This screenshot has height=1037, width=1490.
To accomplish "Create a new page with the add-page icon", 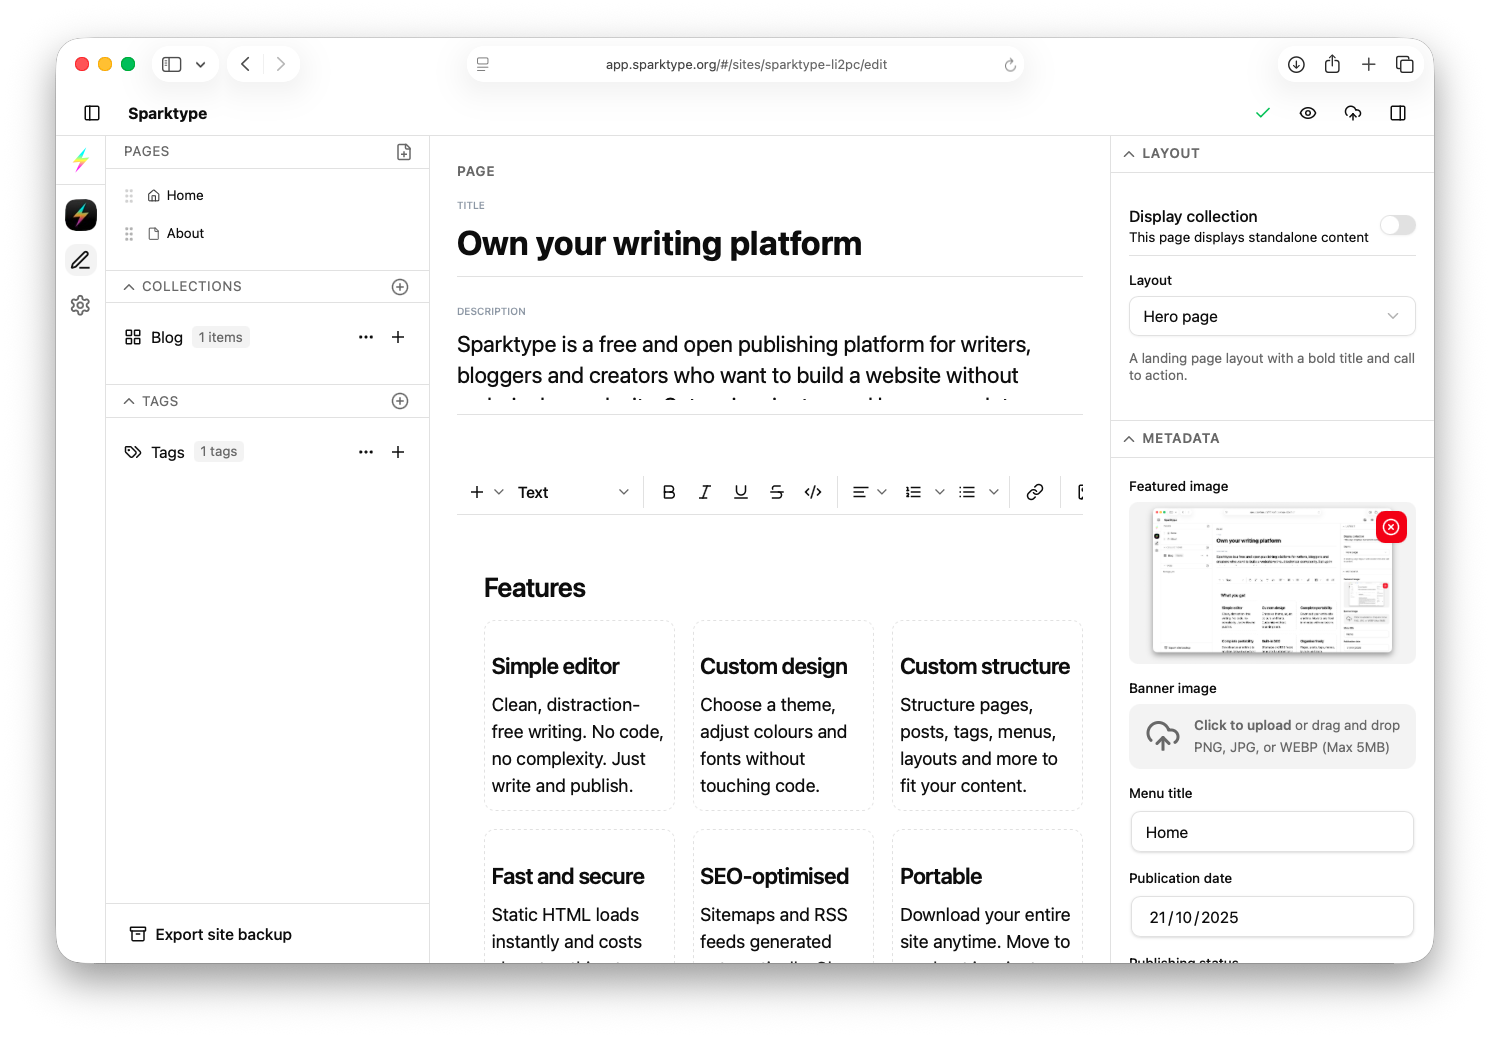I will pos(403,152).
